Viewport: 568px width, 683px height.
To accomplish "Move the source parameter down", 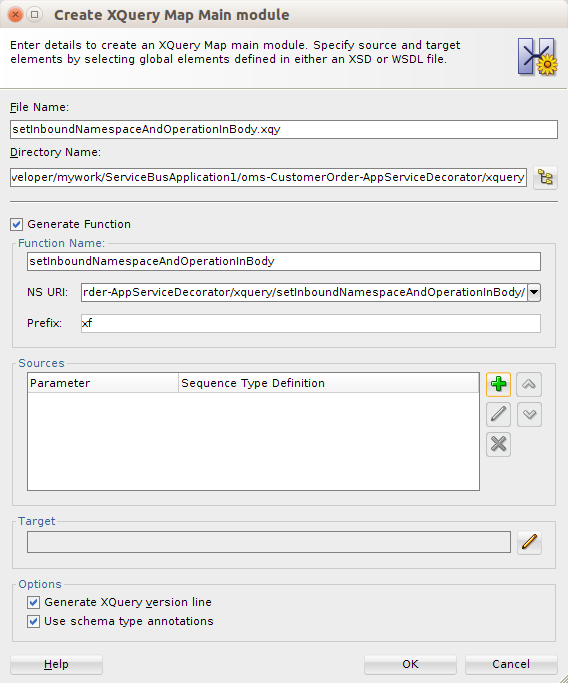I will pyautogui.click(x=529, y=414).
